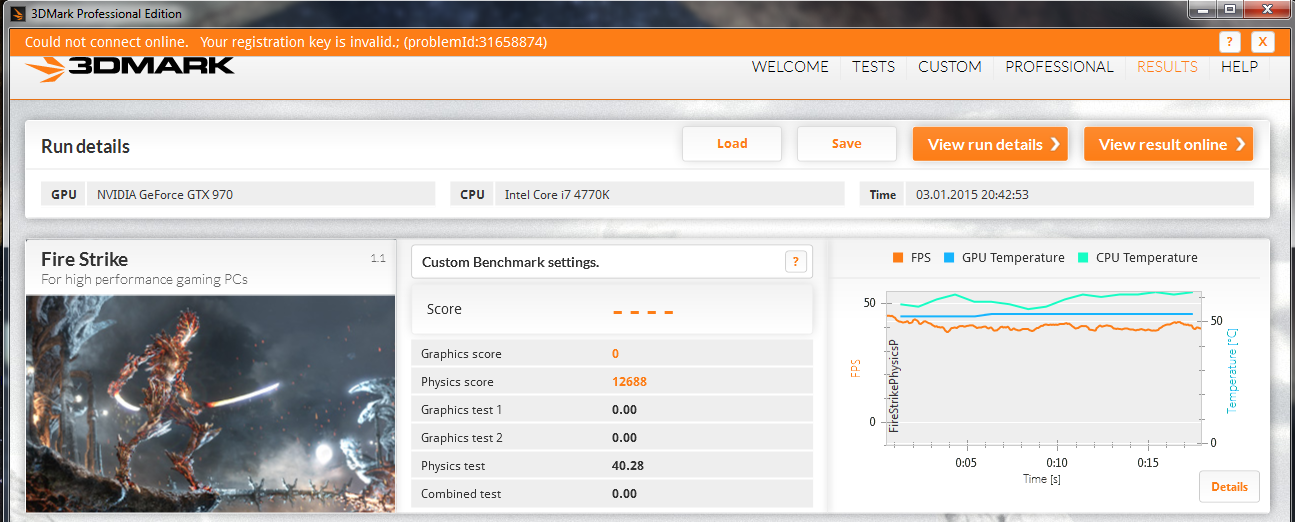Toggle the FPS legend swatch
This screenshot has height=522, width=1295.
(x=897, y=258)
